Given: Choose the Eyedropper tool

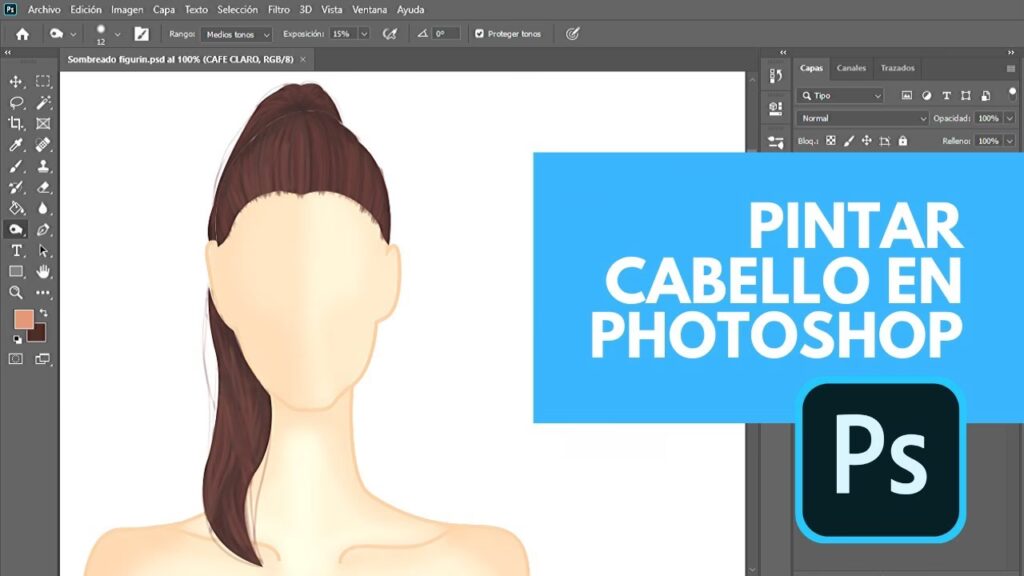Looking at the screenshot, I should pyautogui.click(x=16, y=145).
